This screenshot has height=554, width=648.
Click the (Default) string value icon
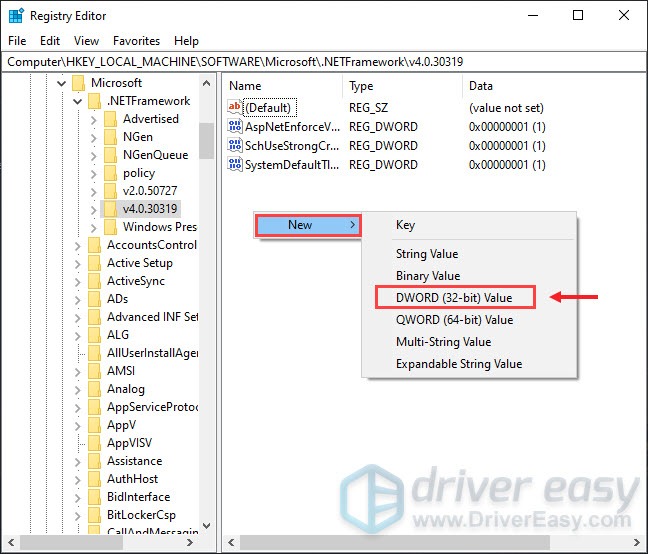tap(234, 107)
